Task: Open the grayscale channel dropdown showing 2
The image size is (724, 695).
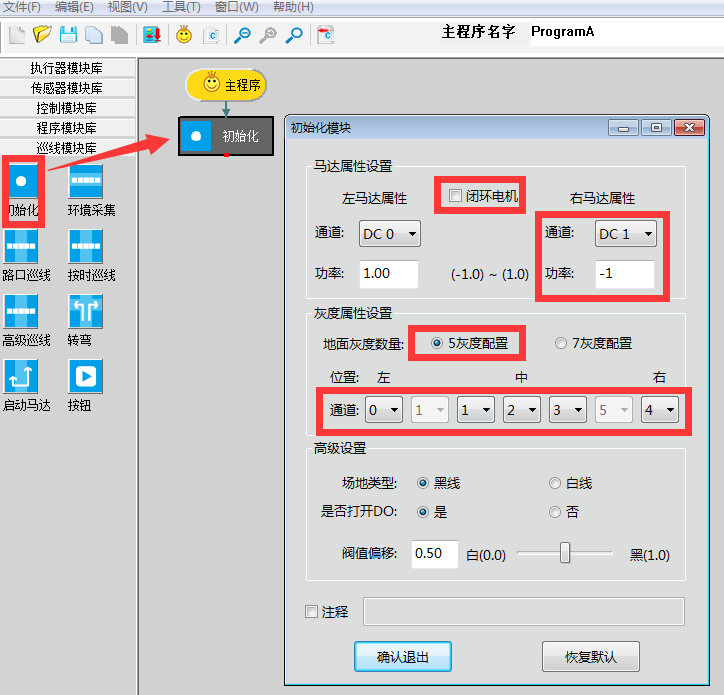Action: 522,410
